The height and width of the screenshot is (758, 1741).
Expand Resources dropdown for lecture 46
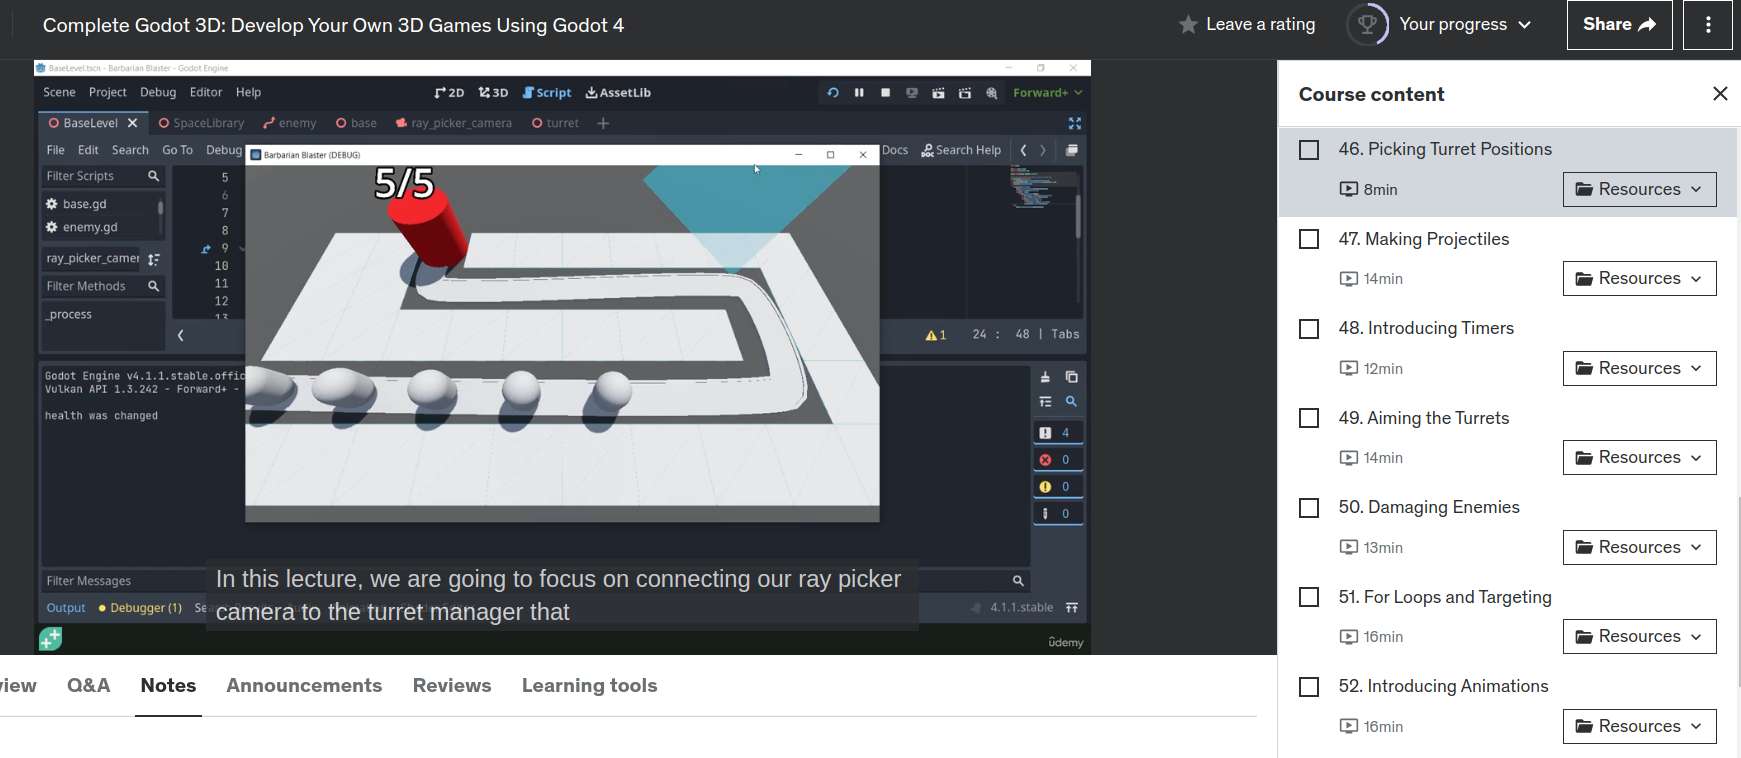pos(1639,189)
